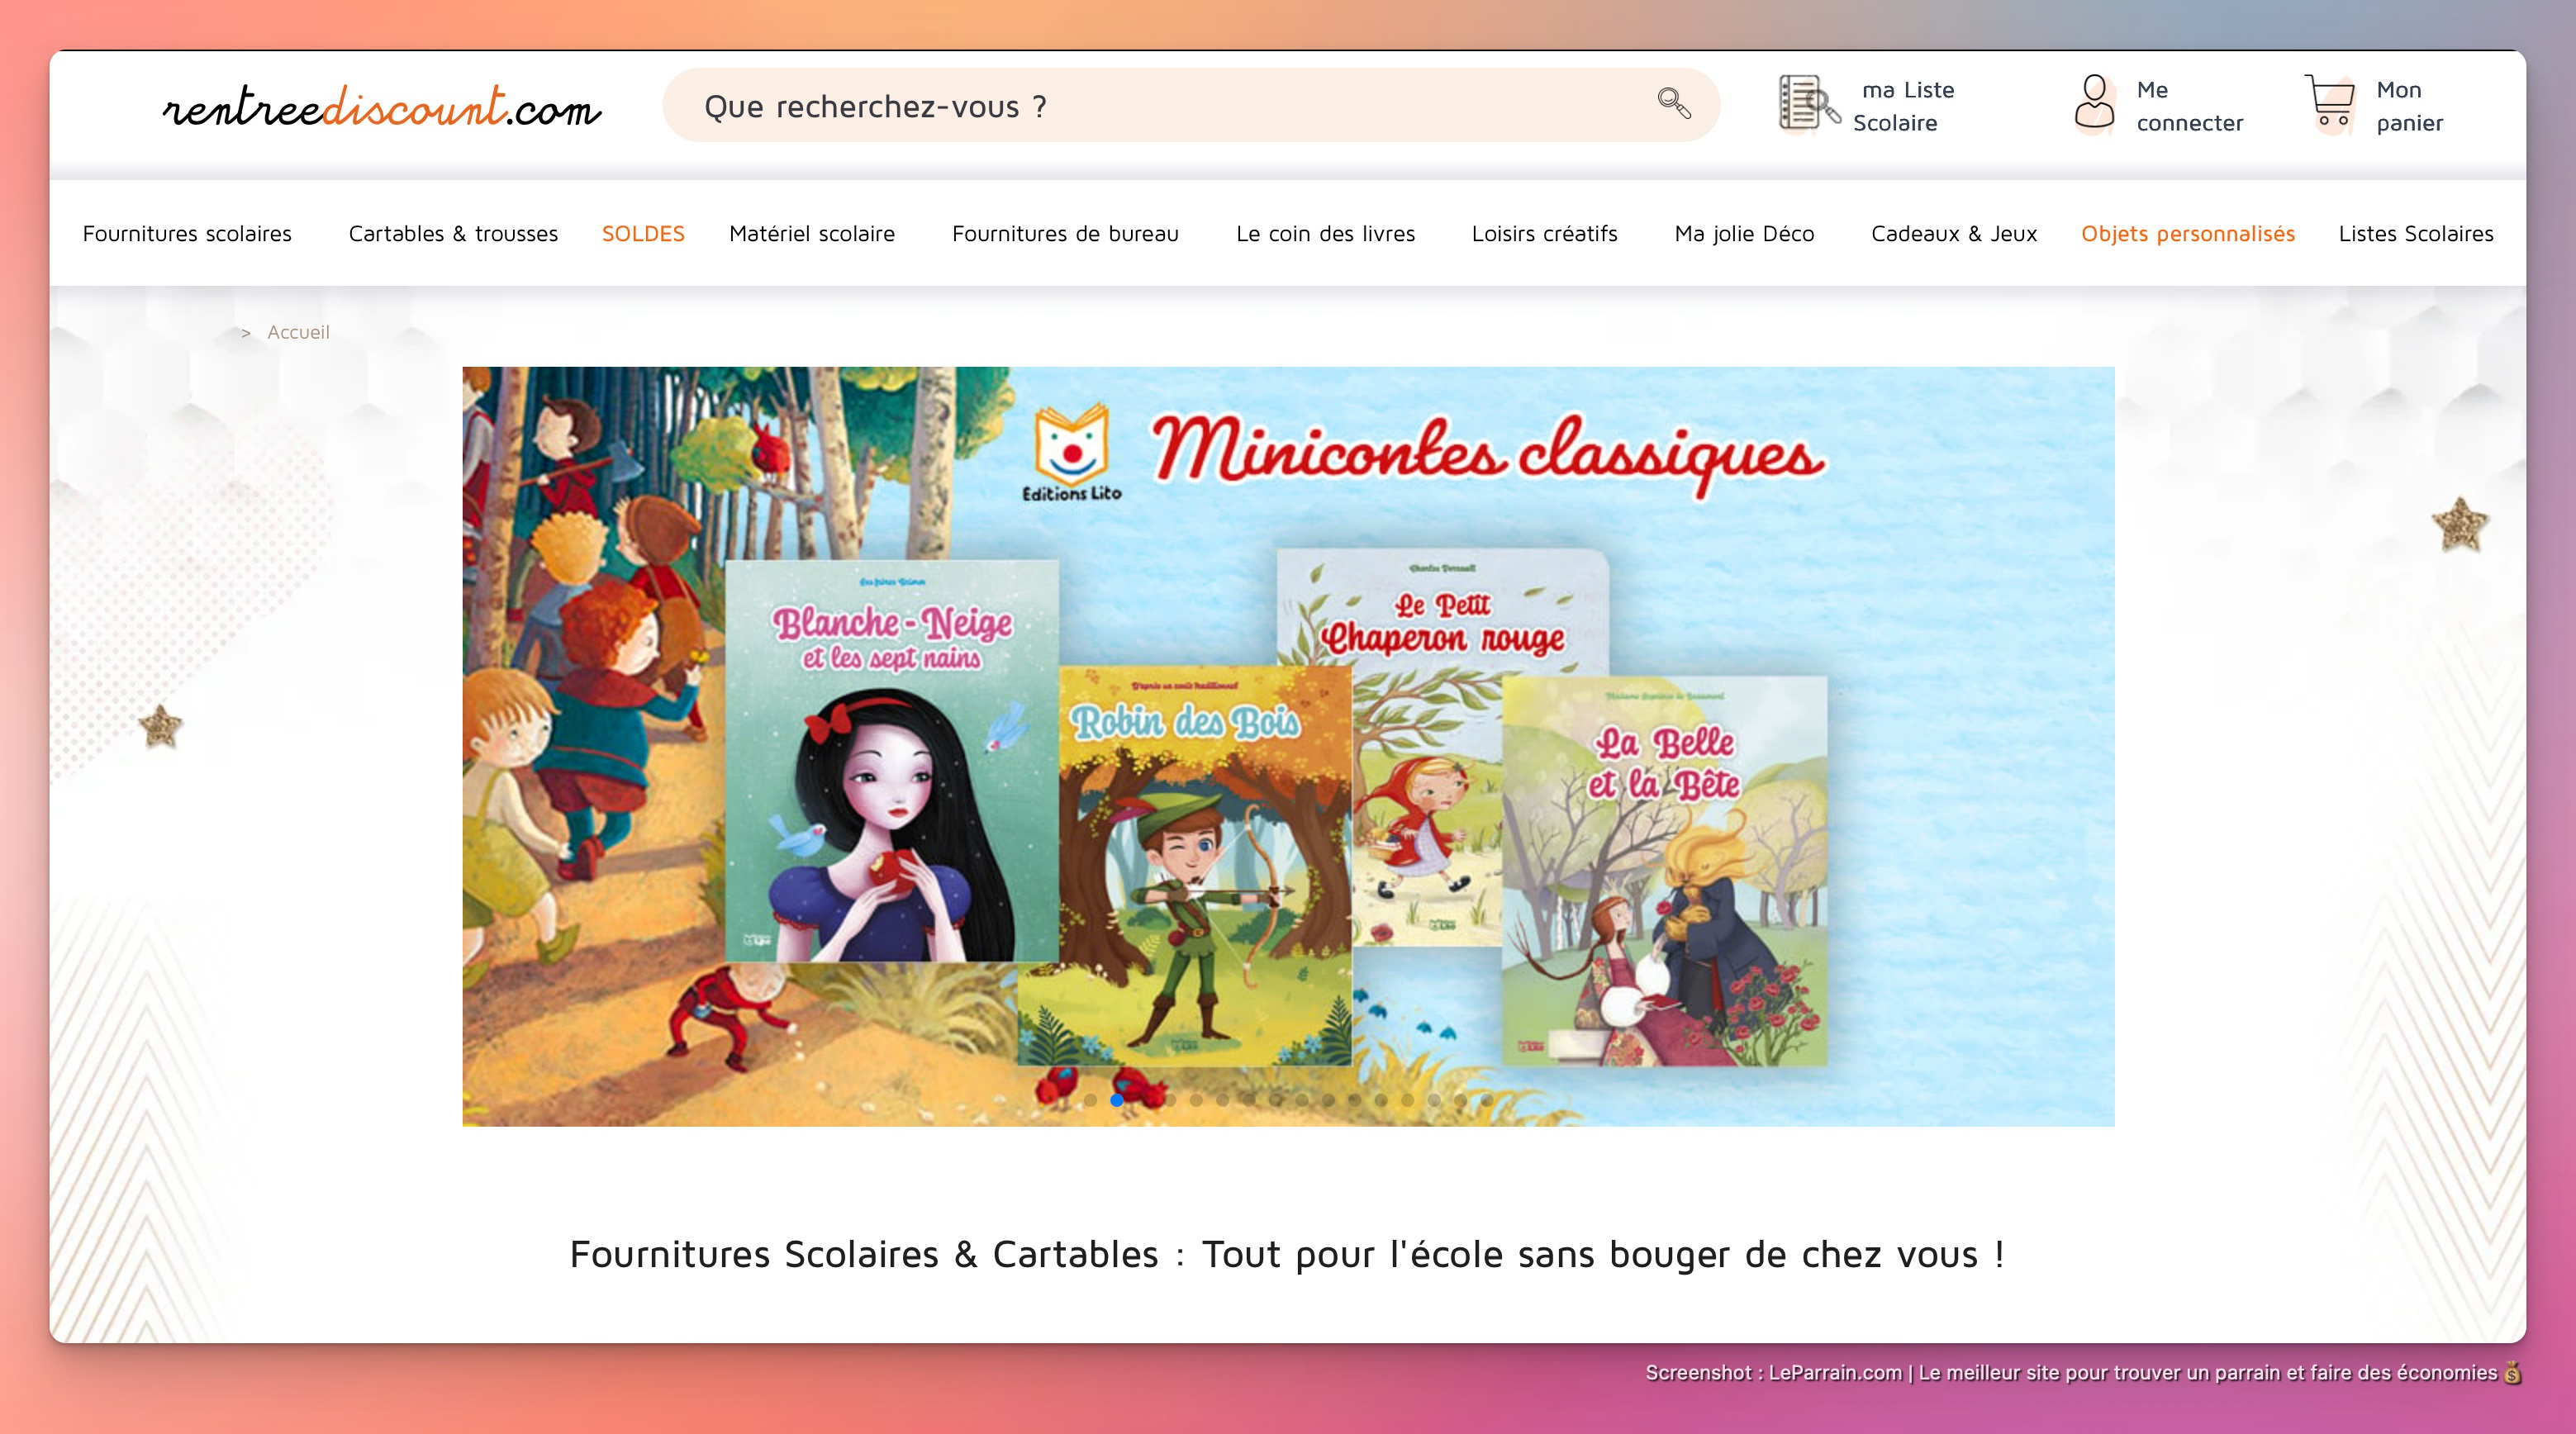Screen dimensions: 2576x1434
Task: Open Le coin des livres section
Action: tap(1325, 234)
